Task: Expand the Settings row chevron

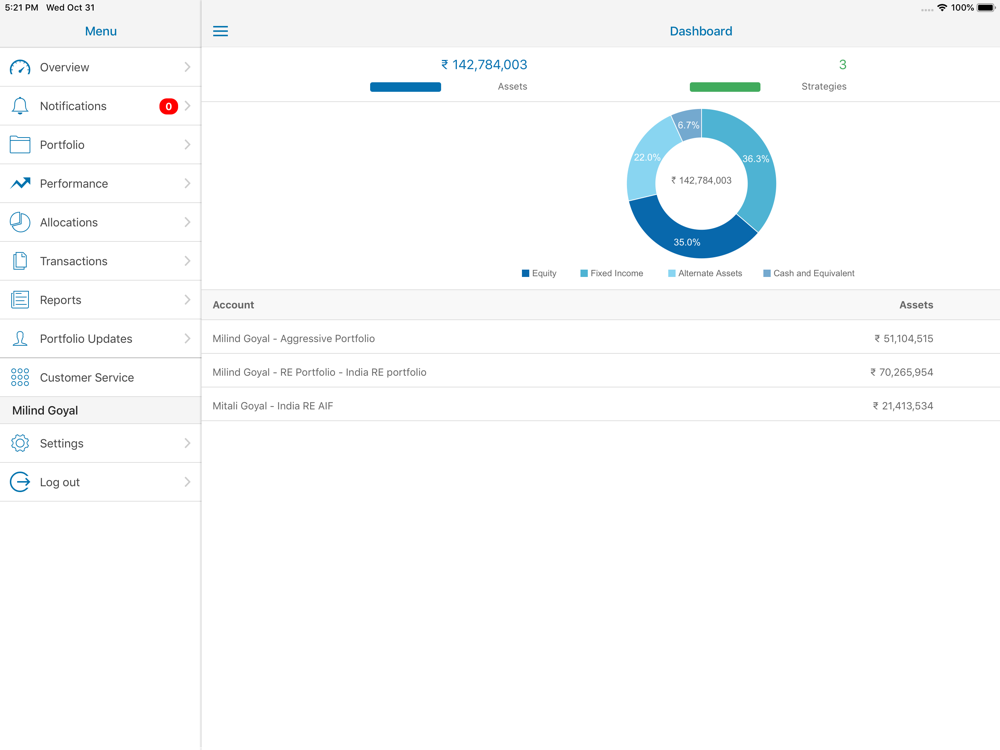Action: (x=188, y=443)
